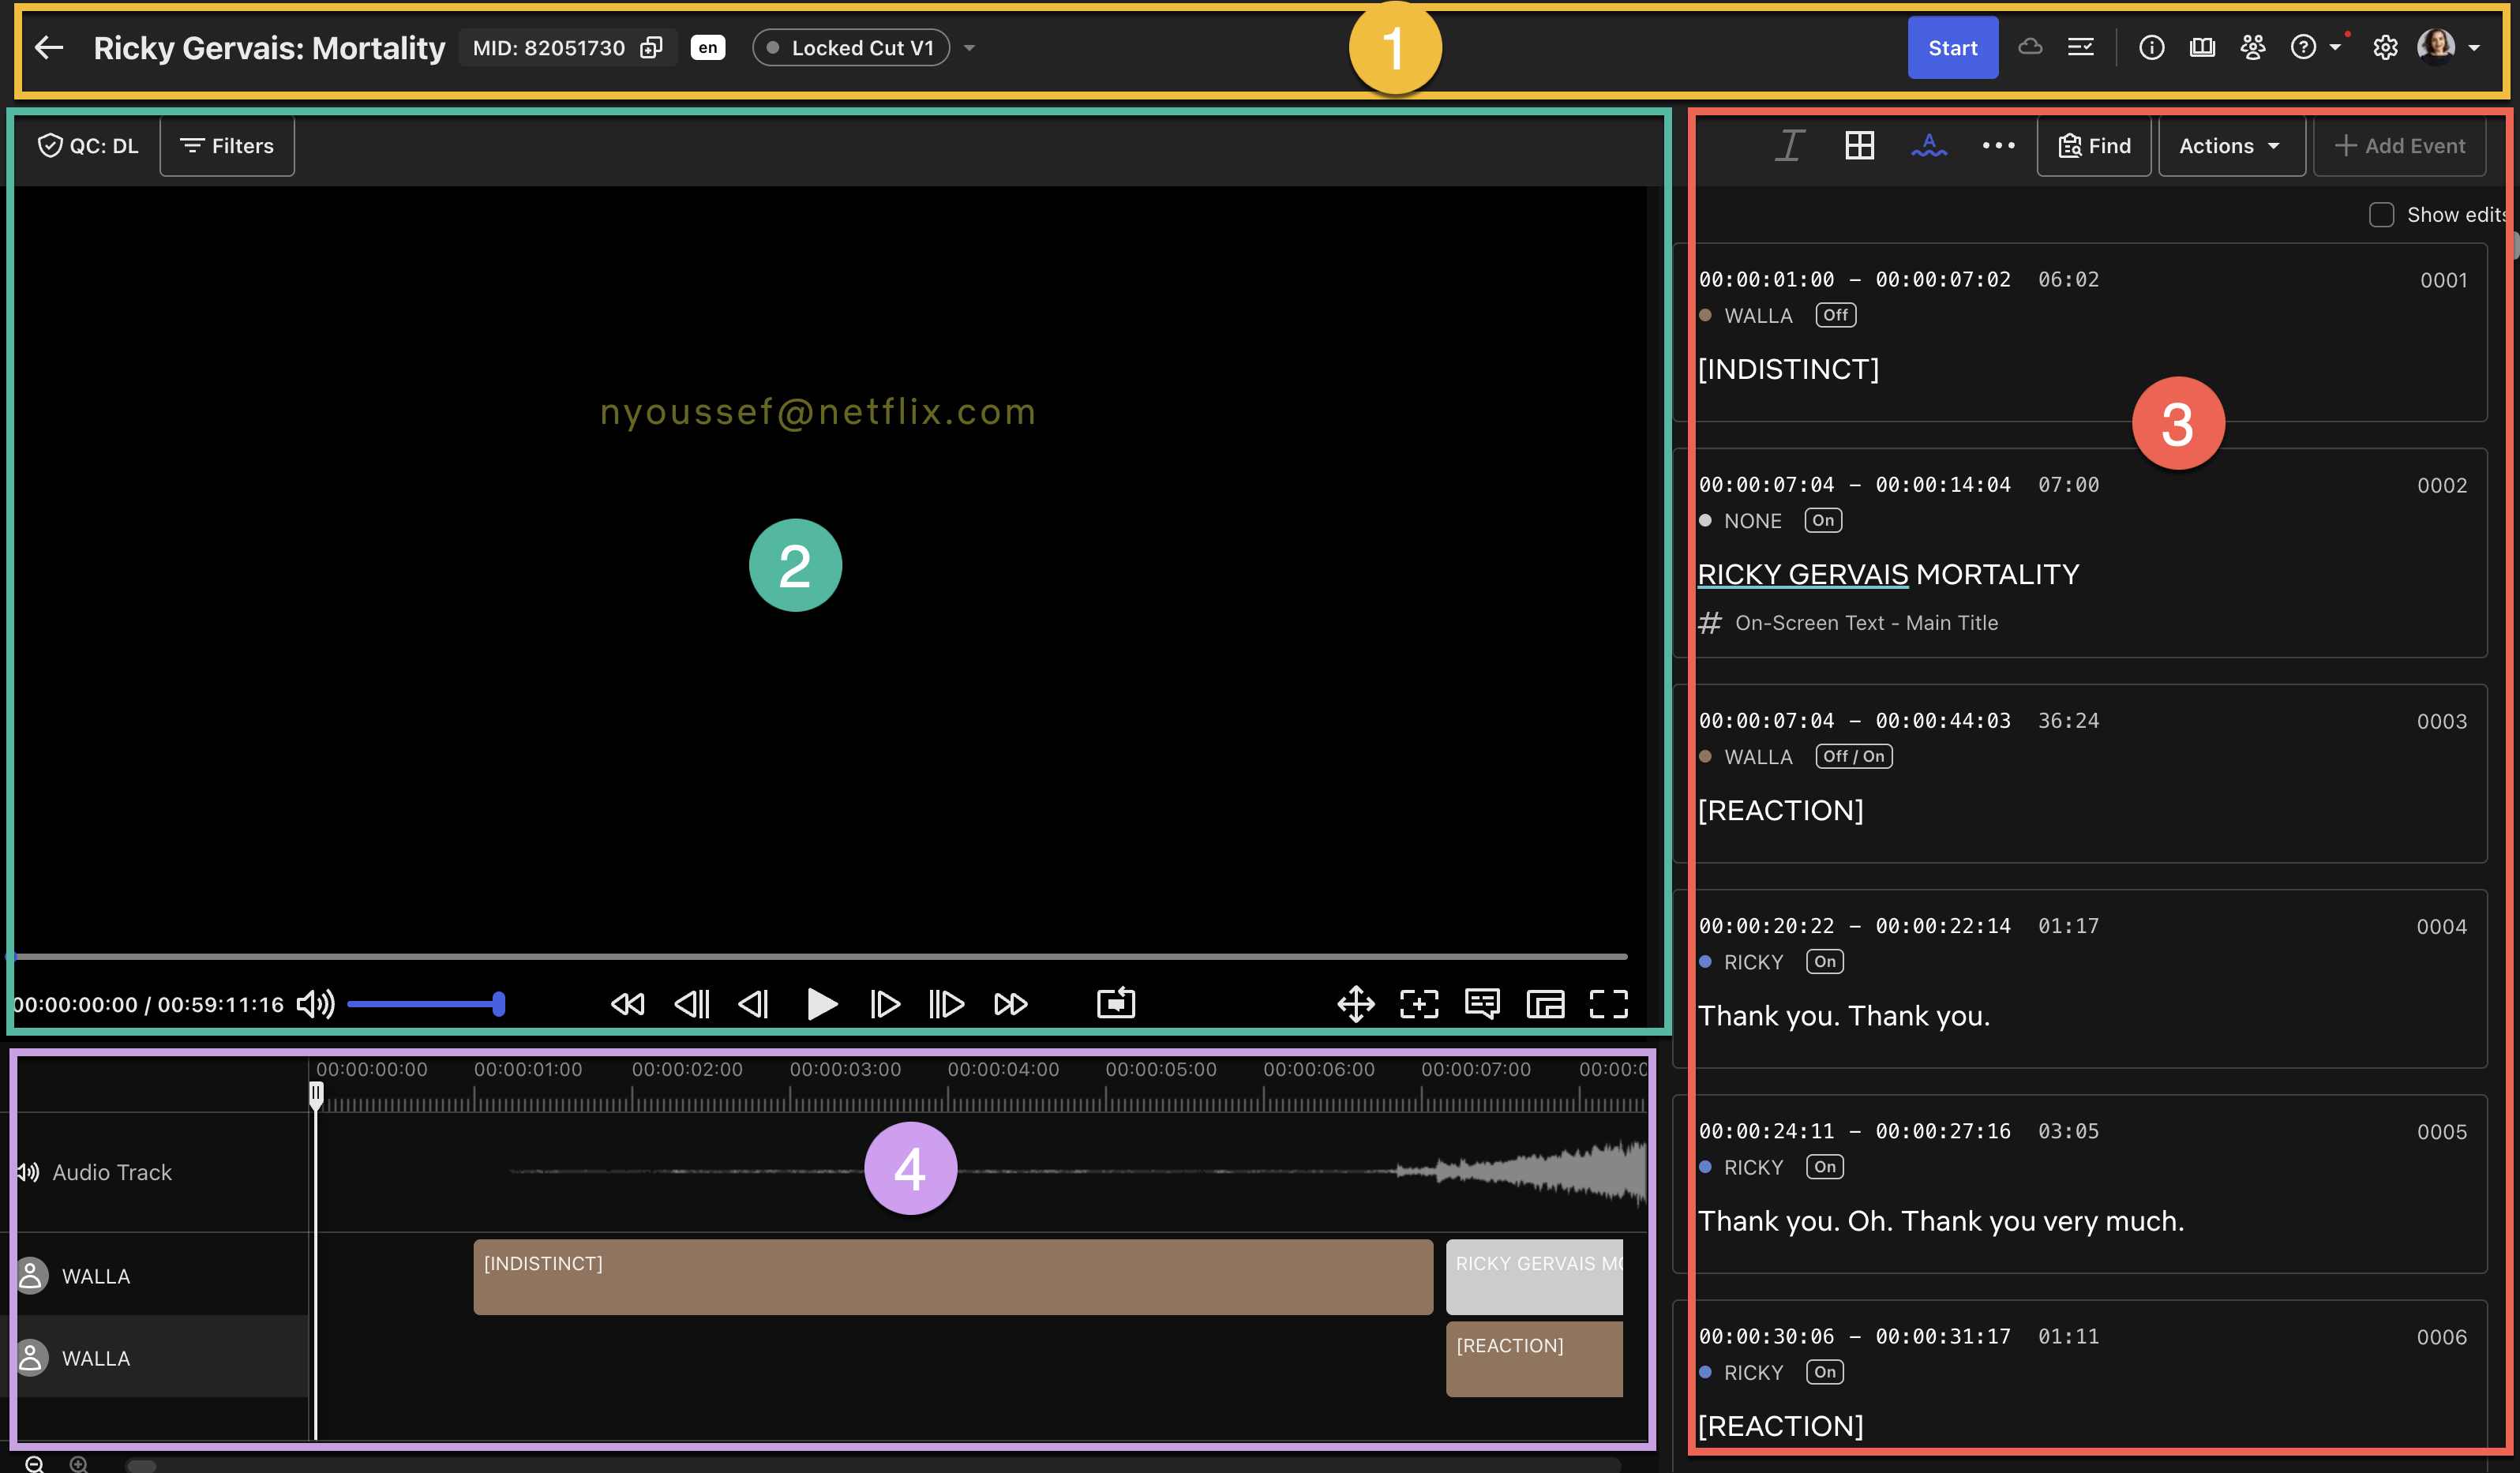The height and width of the screenshot is (1473, 2520).
Task: Copy the MID number with the copy icon
Action: coord(651,48)
